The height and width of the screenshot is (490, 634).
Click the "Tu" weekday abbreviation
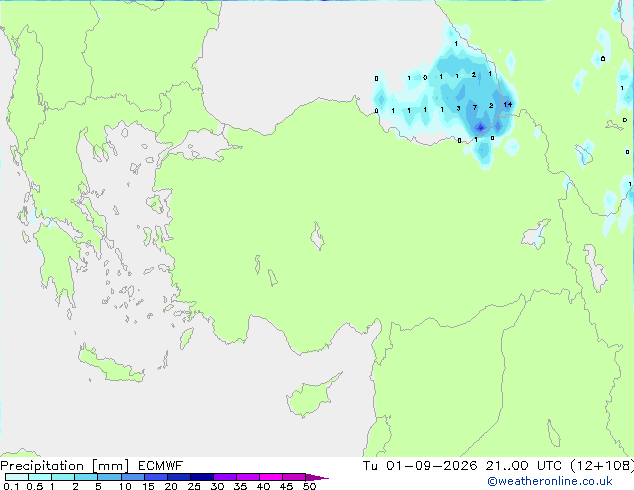(370, 466)
